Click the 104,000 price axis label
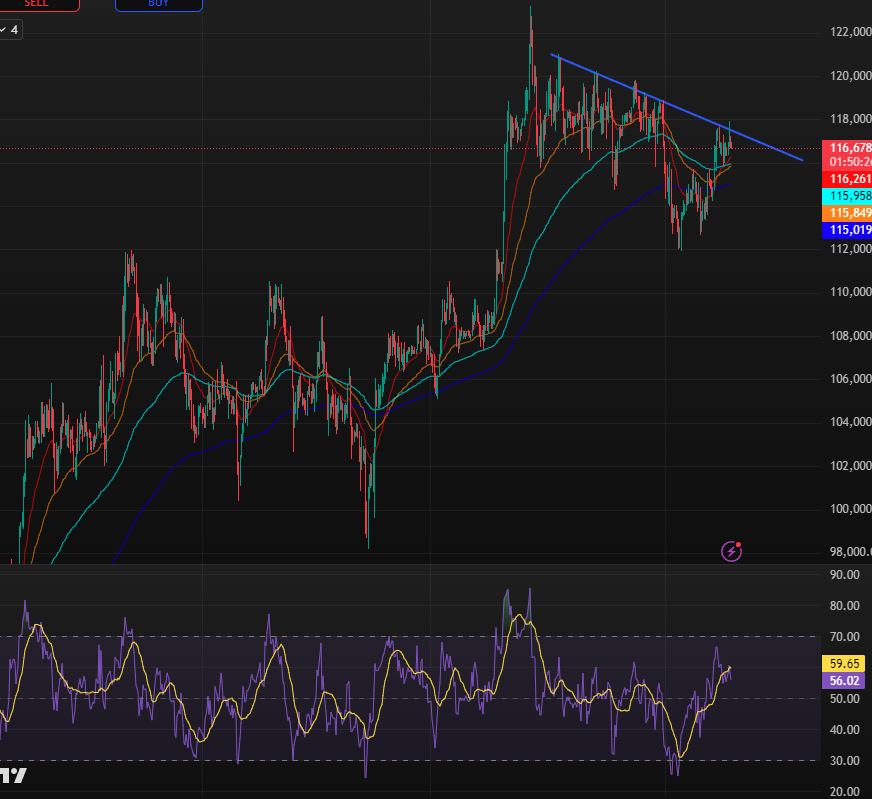872x799 pixels. [x=850, y=422]
